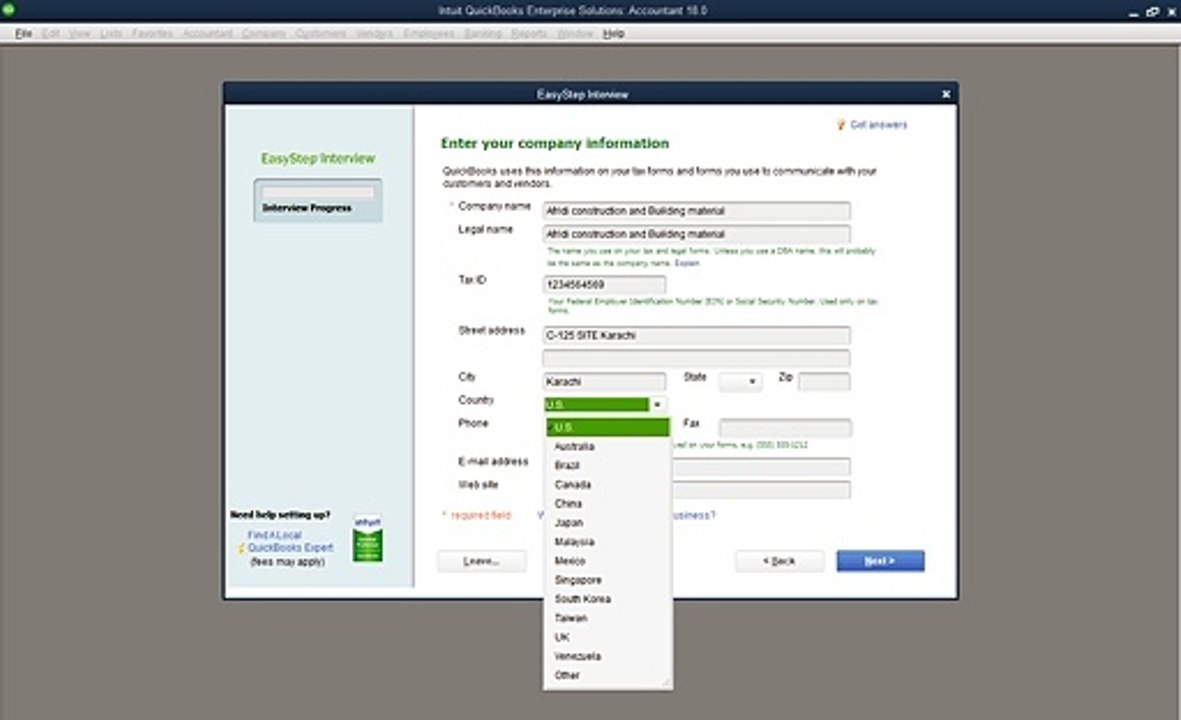
Task: Open the State dropdown
Action: coord(740,382)
